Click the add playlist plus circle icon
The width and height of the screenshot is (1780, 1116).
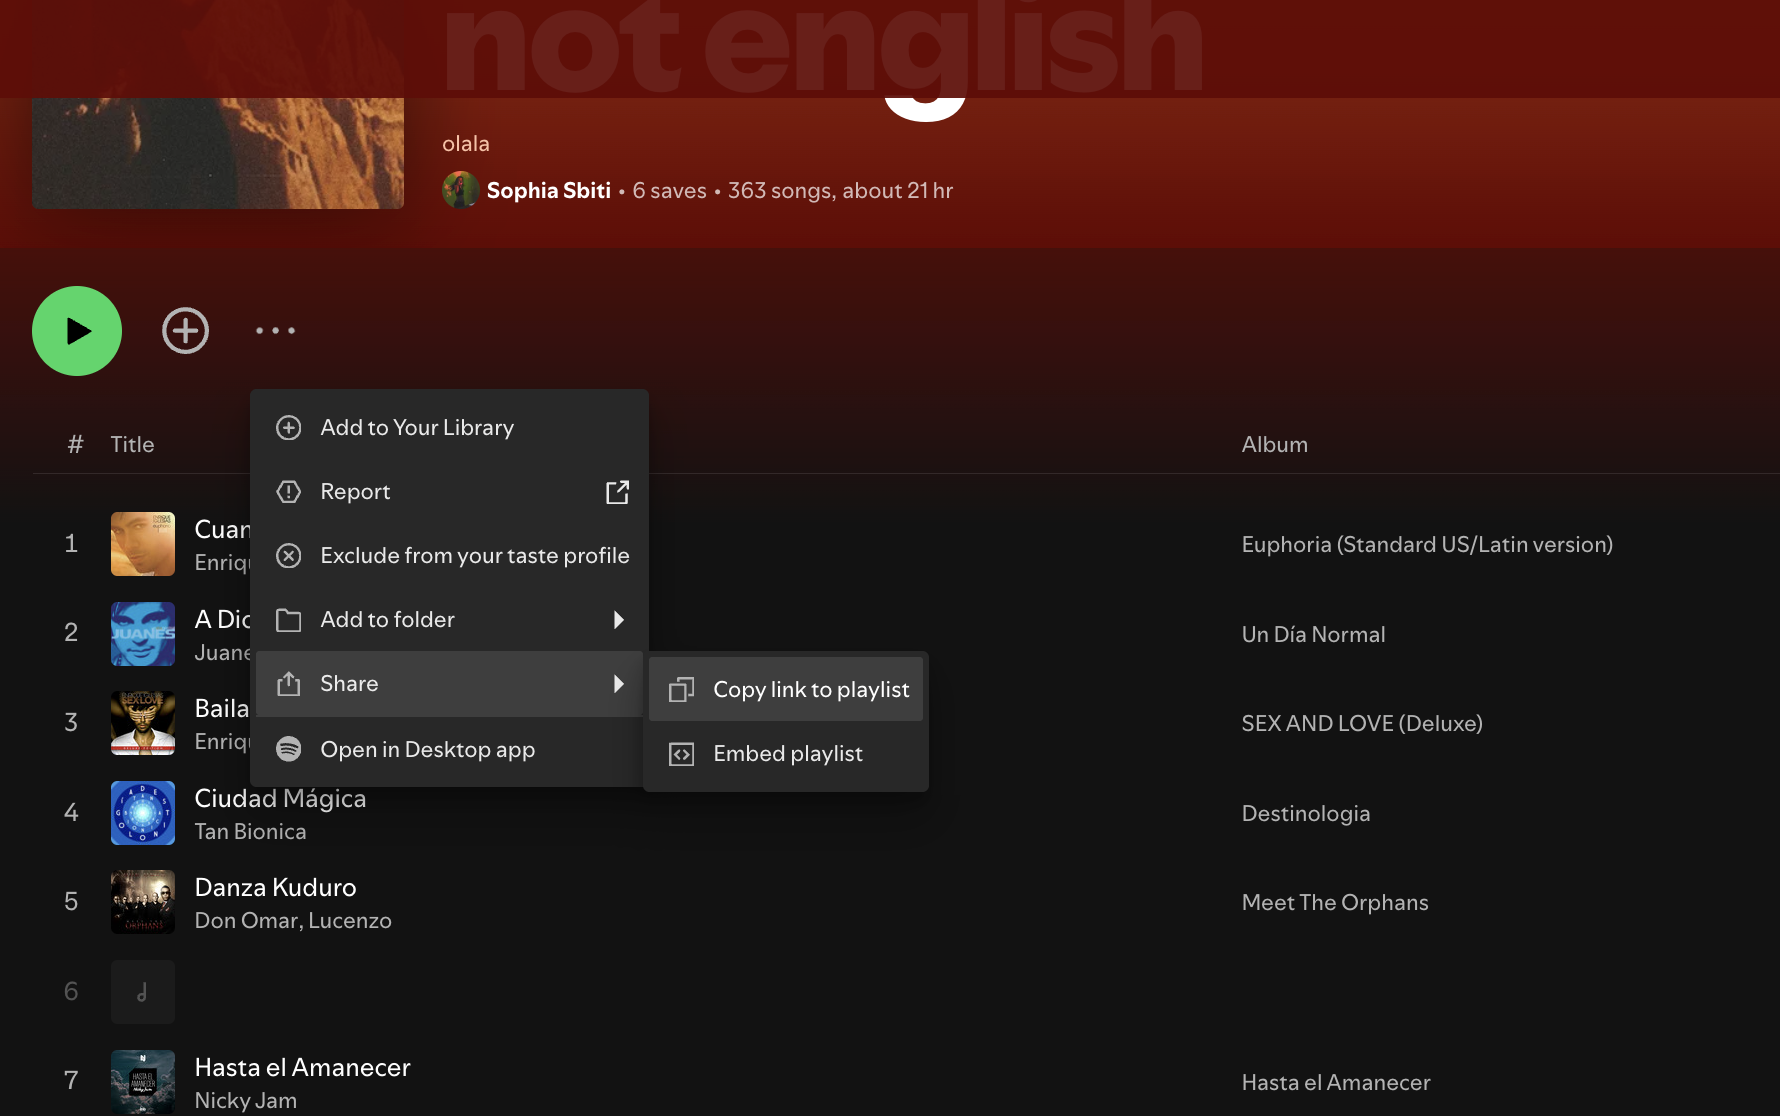185,331
